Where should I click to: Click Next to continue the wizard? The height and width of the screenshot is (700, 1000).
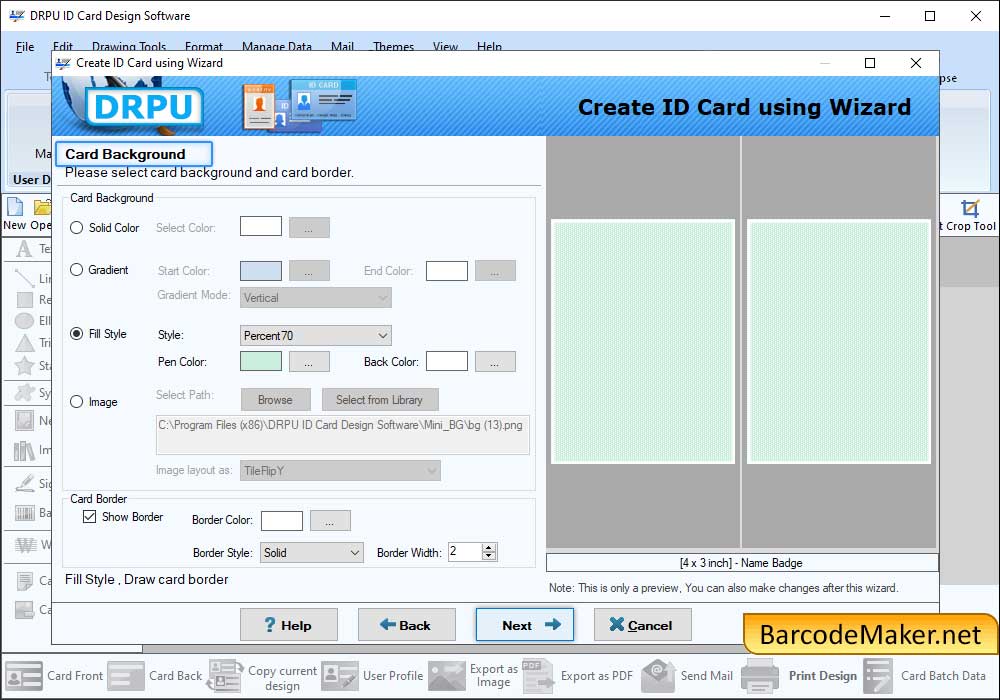point(525,625)
